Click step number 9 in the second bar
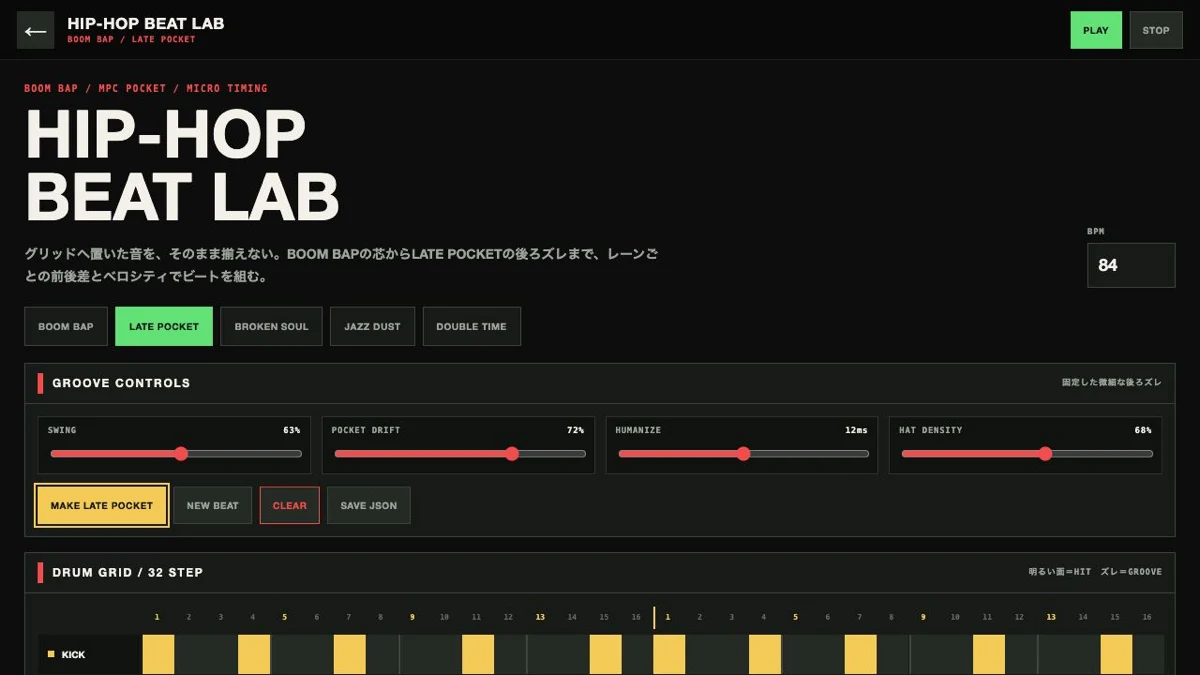Screen dimensions: 1200x675 click(923, 617)
